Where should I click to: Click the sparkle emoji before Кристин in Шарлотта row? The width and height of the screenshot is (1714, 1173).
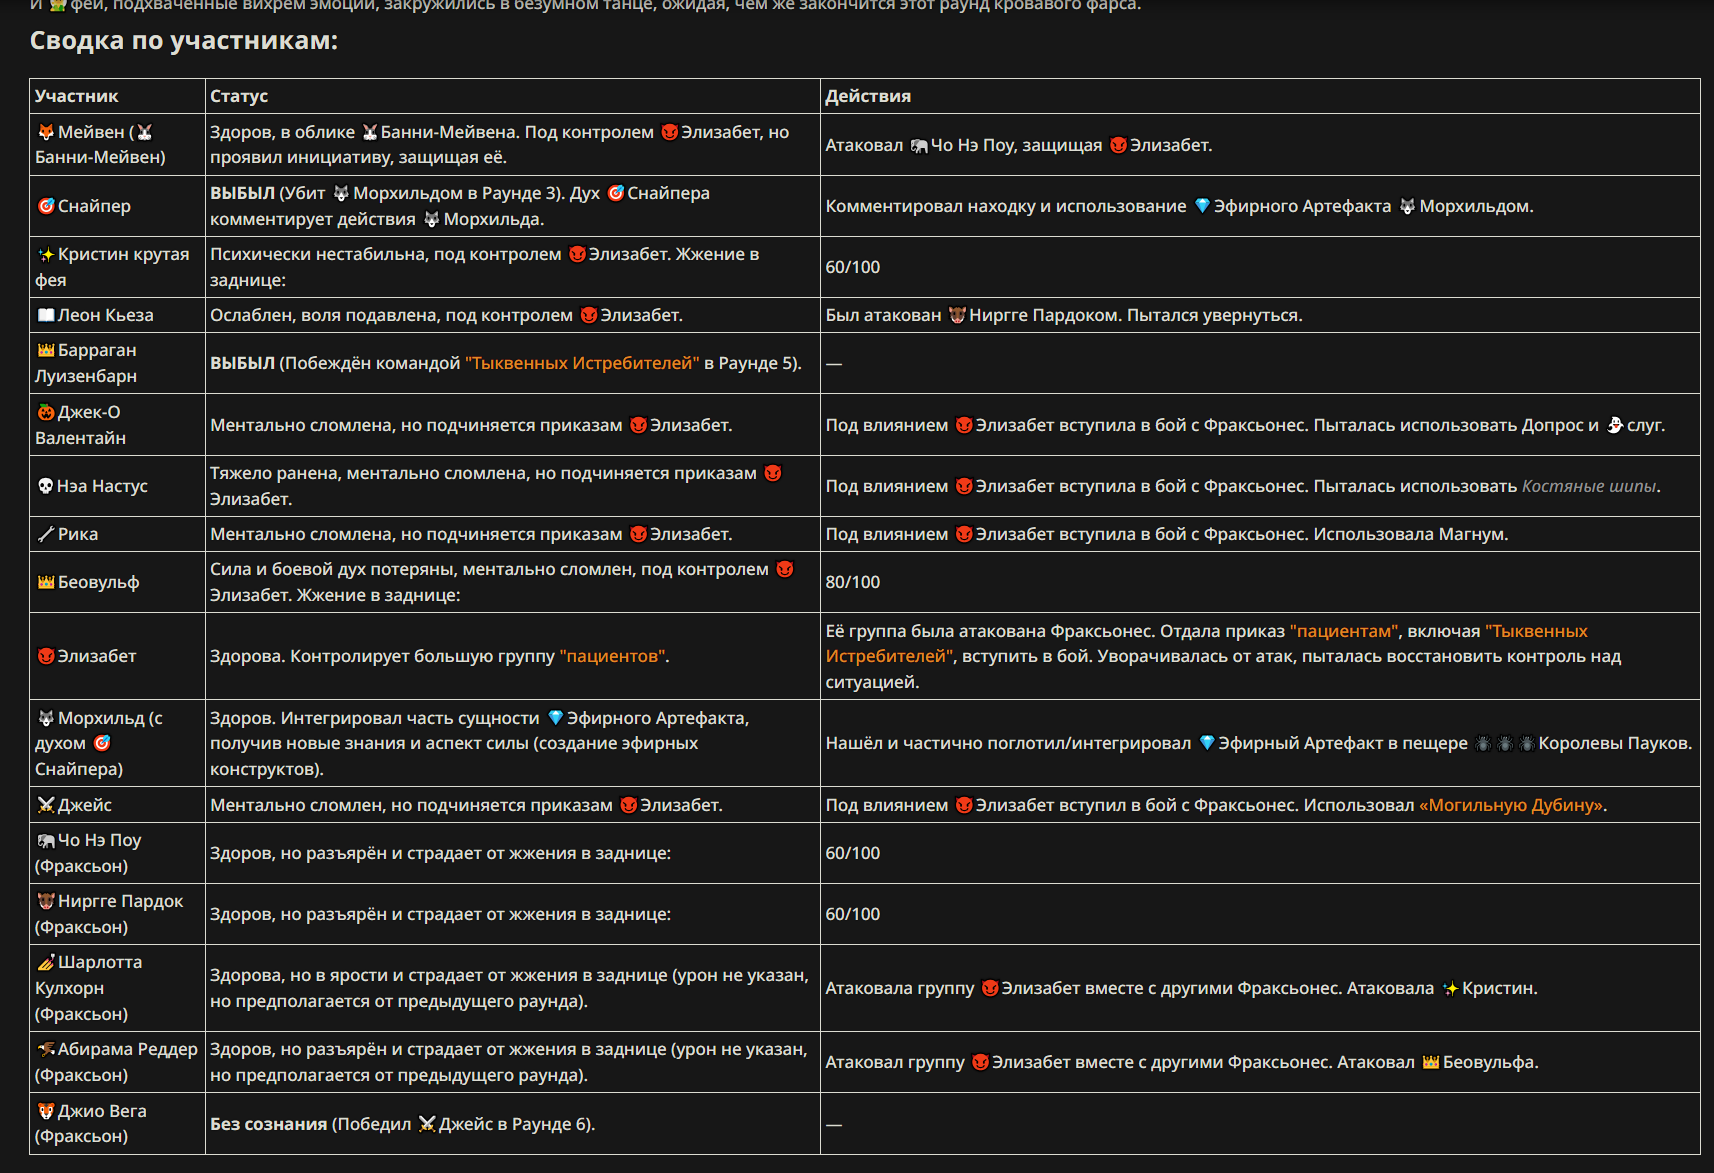1451,988
